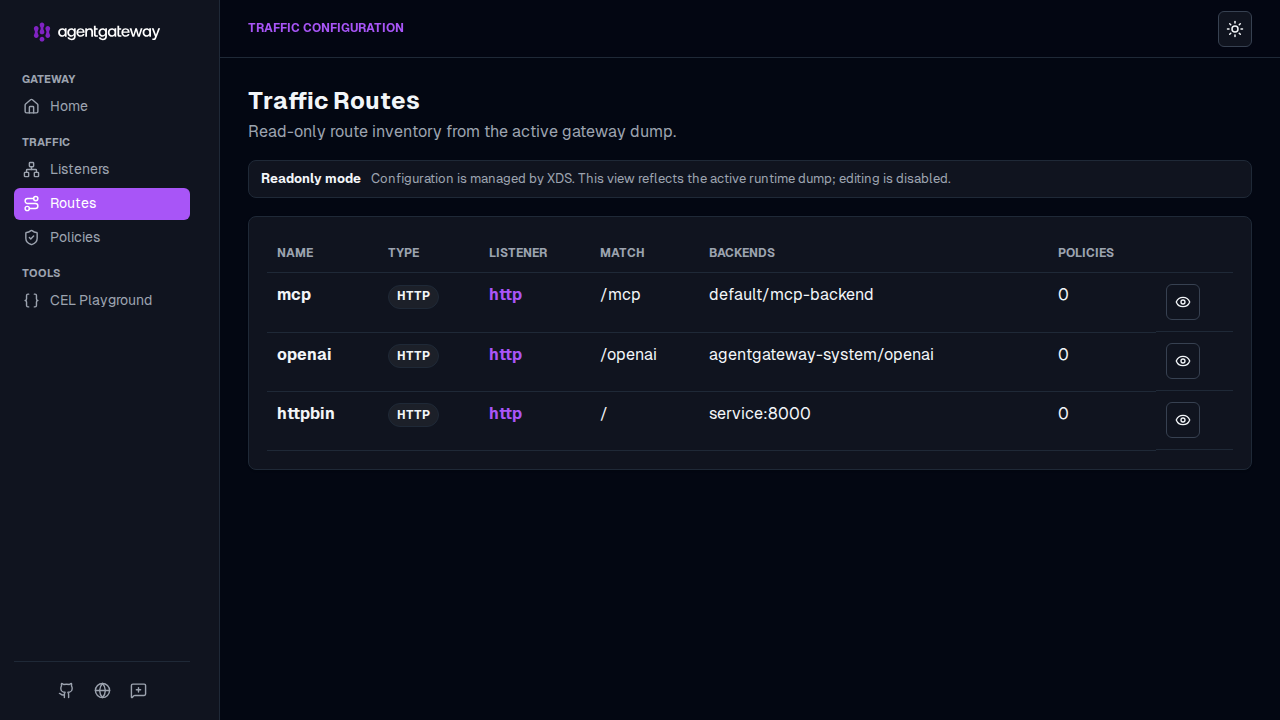View details of the openai route

point(1183,361)
